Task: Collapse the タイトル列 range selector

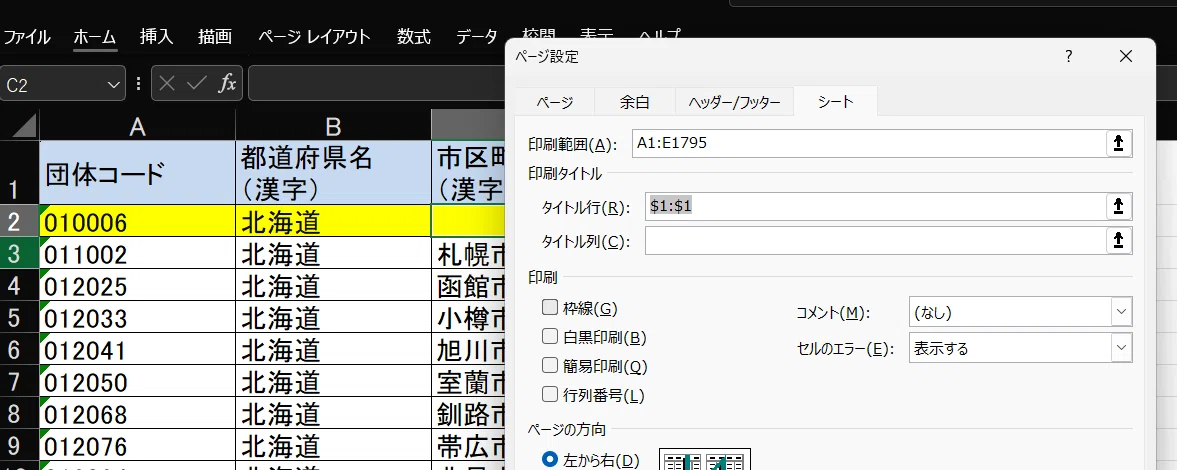Action: point(1118,240)
